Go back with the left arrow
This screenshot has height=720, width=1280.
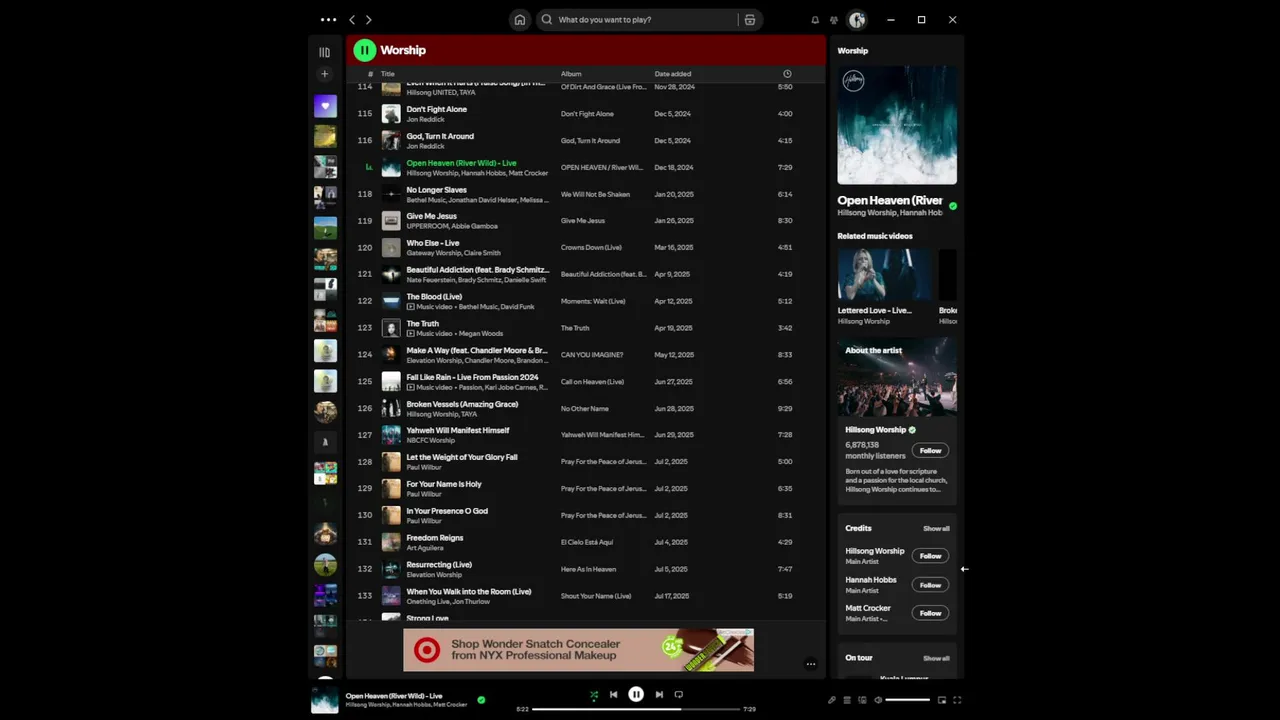click(352, 19)
